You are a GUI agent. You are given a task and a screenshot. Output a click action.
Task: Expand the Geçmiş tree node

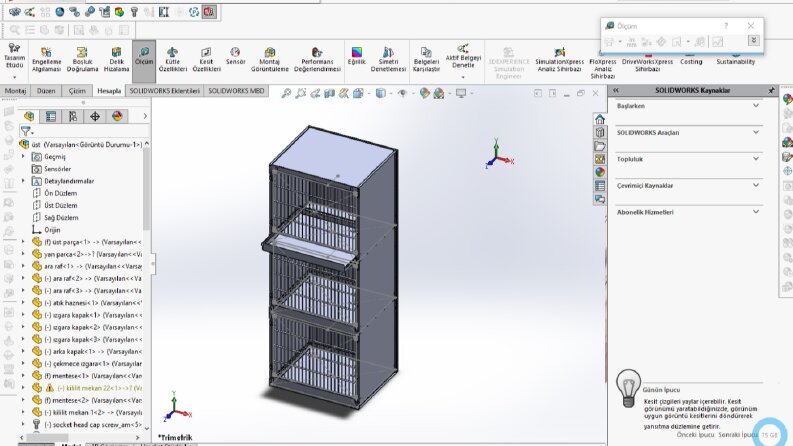pyautogui.click(x=23, y=157)
